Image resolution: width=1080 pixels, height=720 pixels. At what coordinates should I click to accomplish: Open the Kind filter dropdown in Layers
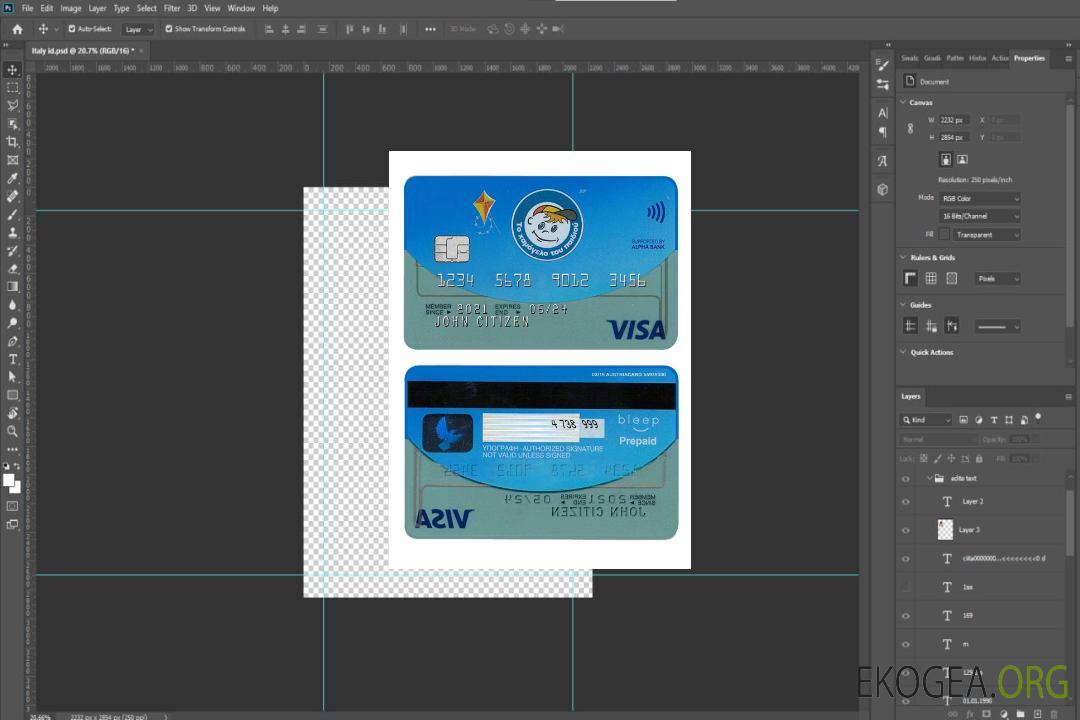[926, 420]
